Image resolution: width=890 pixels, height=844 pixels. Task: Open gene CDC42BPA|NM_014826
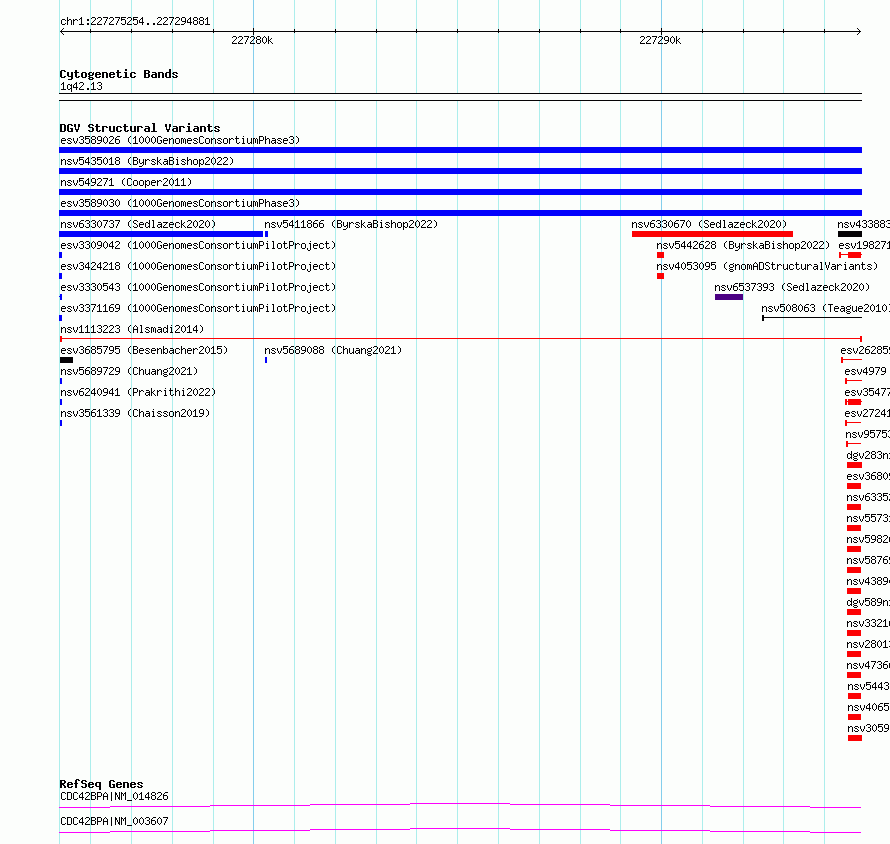(114, 796)
